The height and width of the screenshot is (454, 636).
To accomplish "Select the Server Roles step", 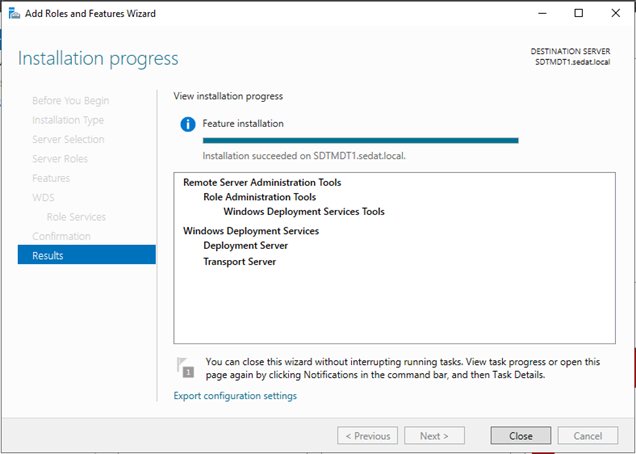I will (x=60, y=159).
